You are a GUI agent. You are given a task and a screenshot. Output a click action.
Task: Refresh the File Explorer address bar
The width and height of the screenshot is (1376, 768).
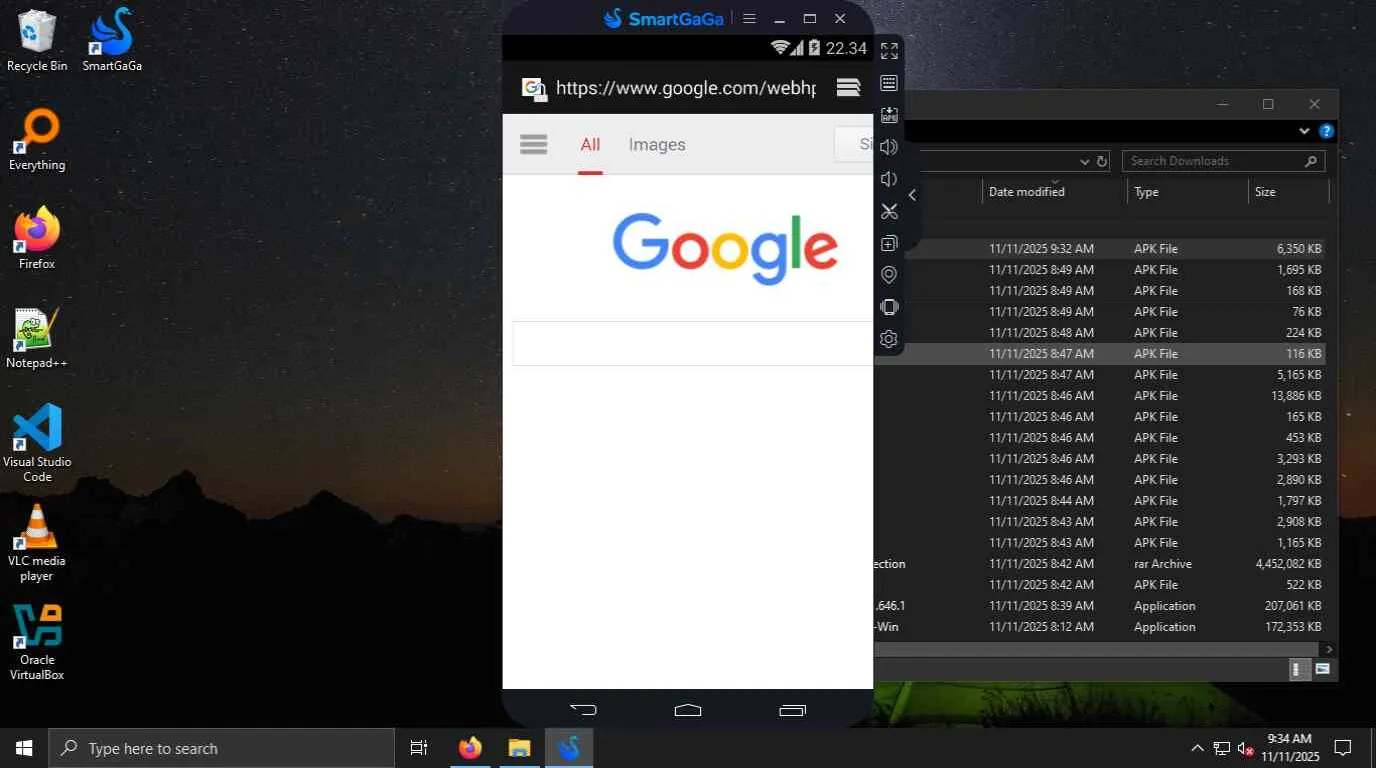[x=1102, y=161]
